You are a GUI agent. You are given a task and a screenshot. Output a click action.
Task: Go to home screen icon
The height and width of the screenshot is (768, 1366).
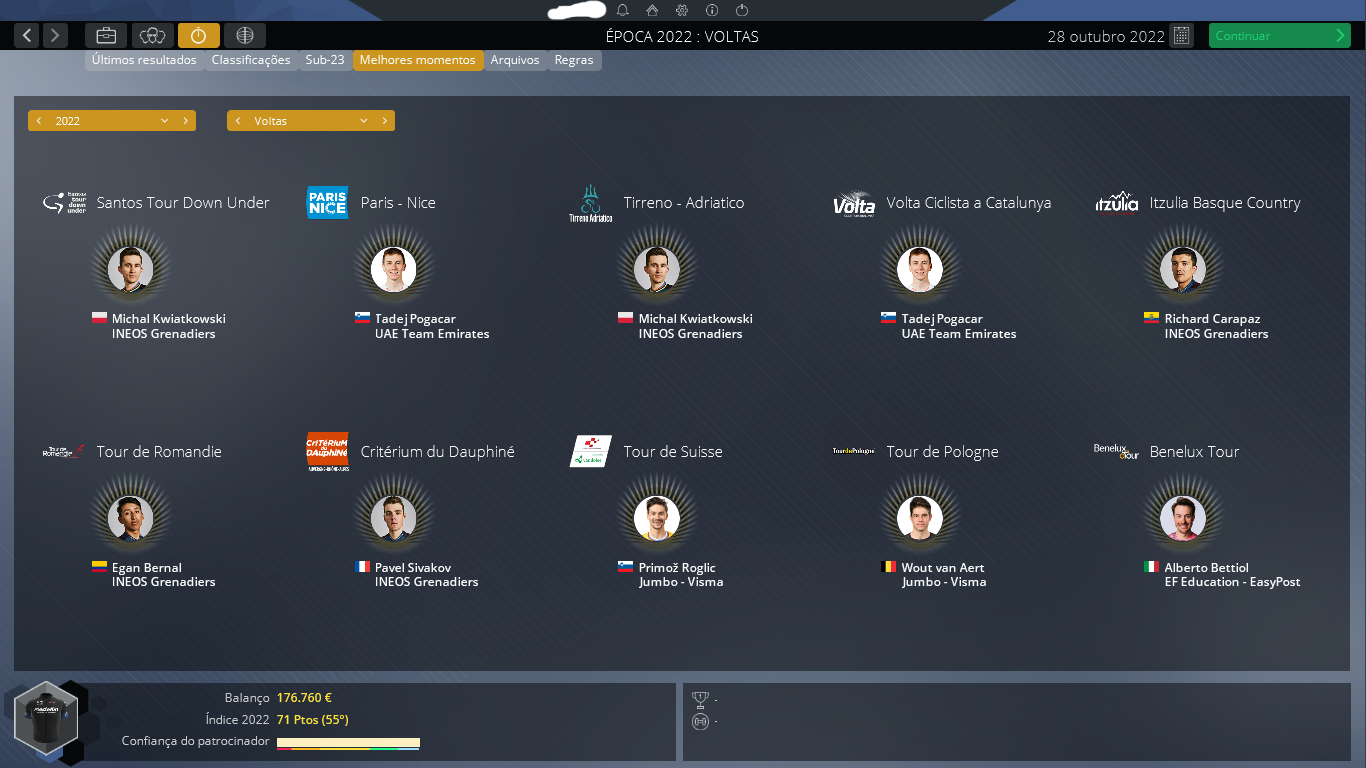(652, 10)
